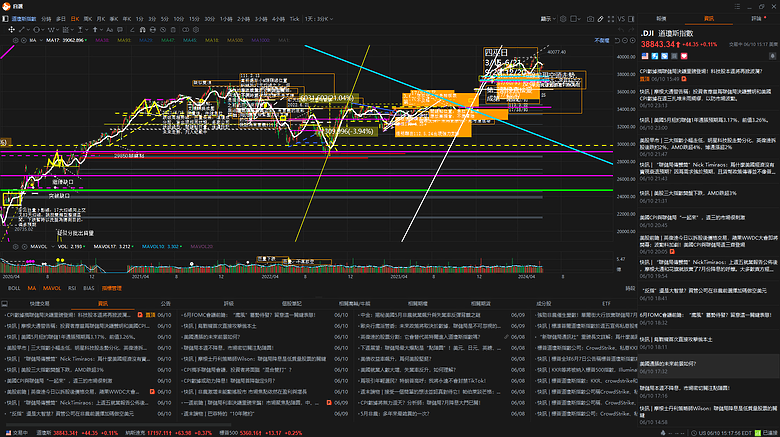Viewport: 780px width, 437px height.
Task: Open the circle shape drawing tool
Action: (x=36, y=30)
